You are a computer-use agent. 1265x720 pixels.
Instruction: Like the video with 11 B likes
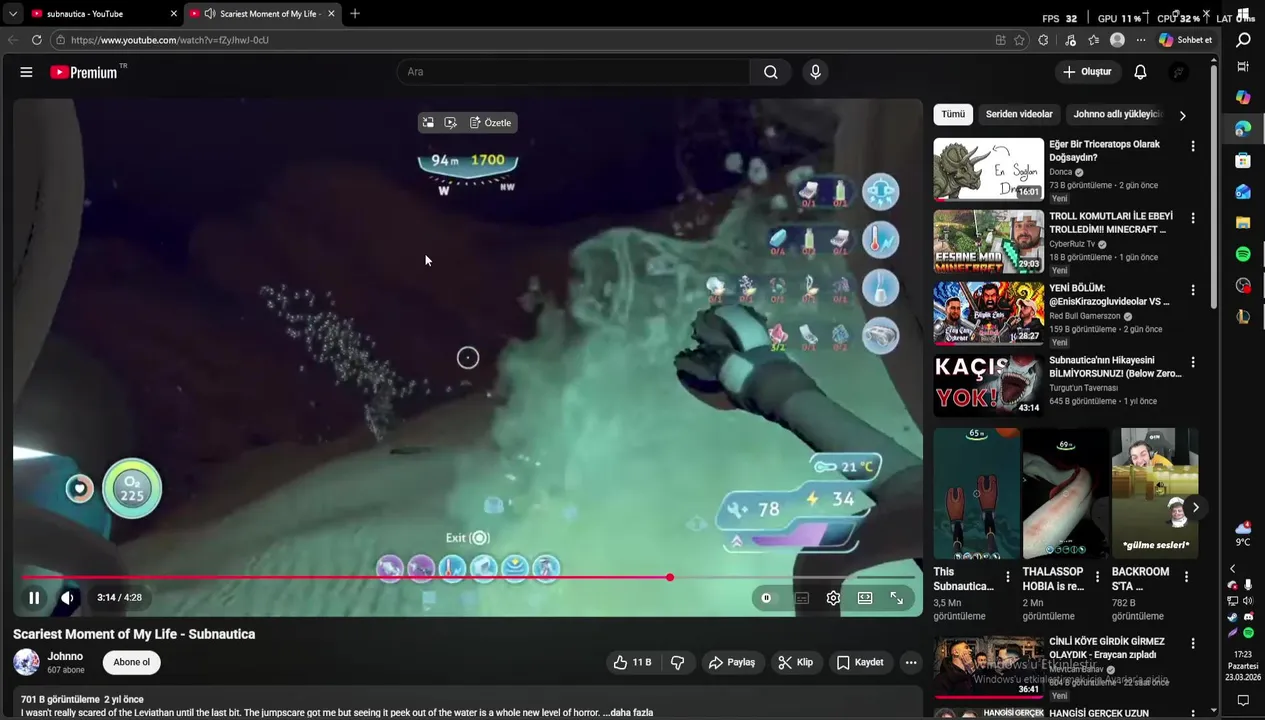[632, 662]
